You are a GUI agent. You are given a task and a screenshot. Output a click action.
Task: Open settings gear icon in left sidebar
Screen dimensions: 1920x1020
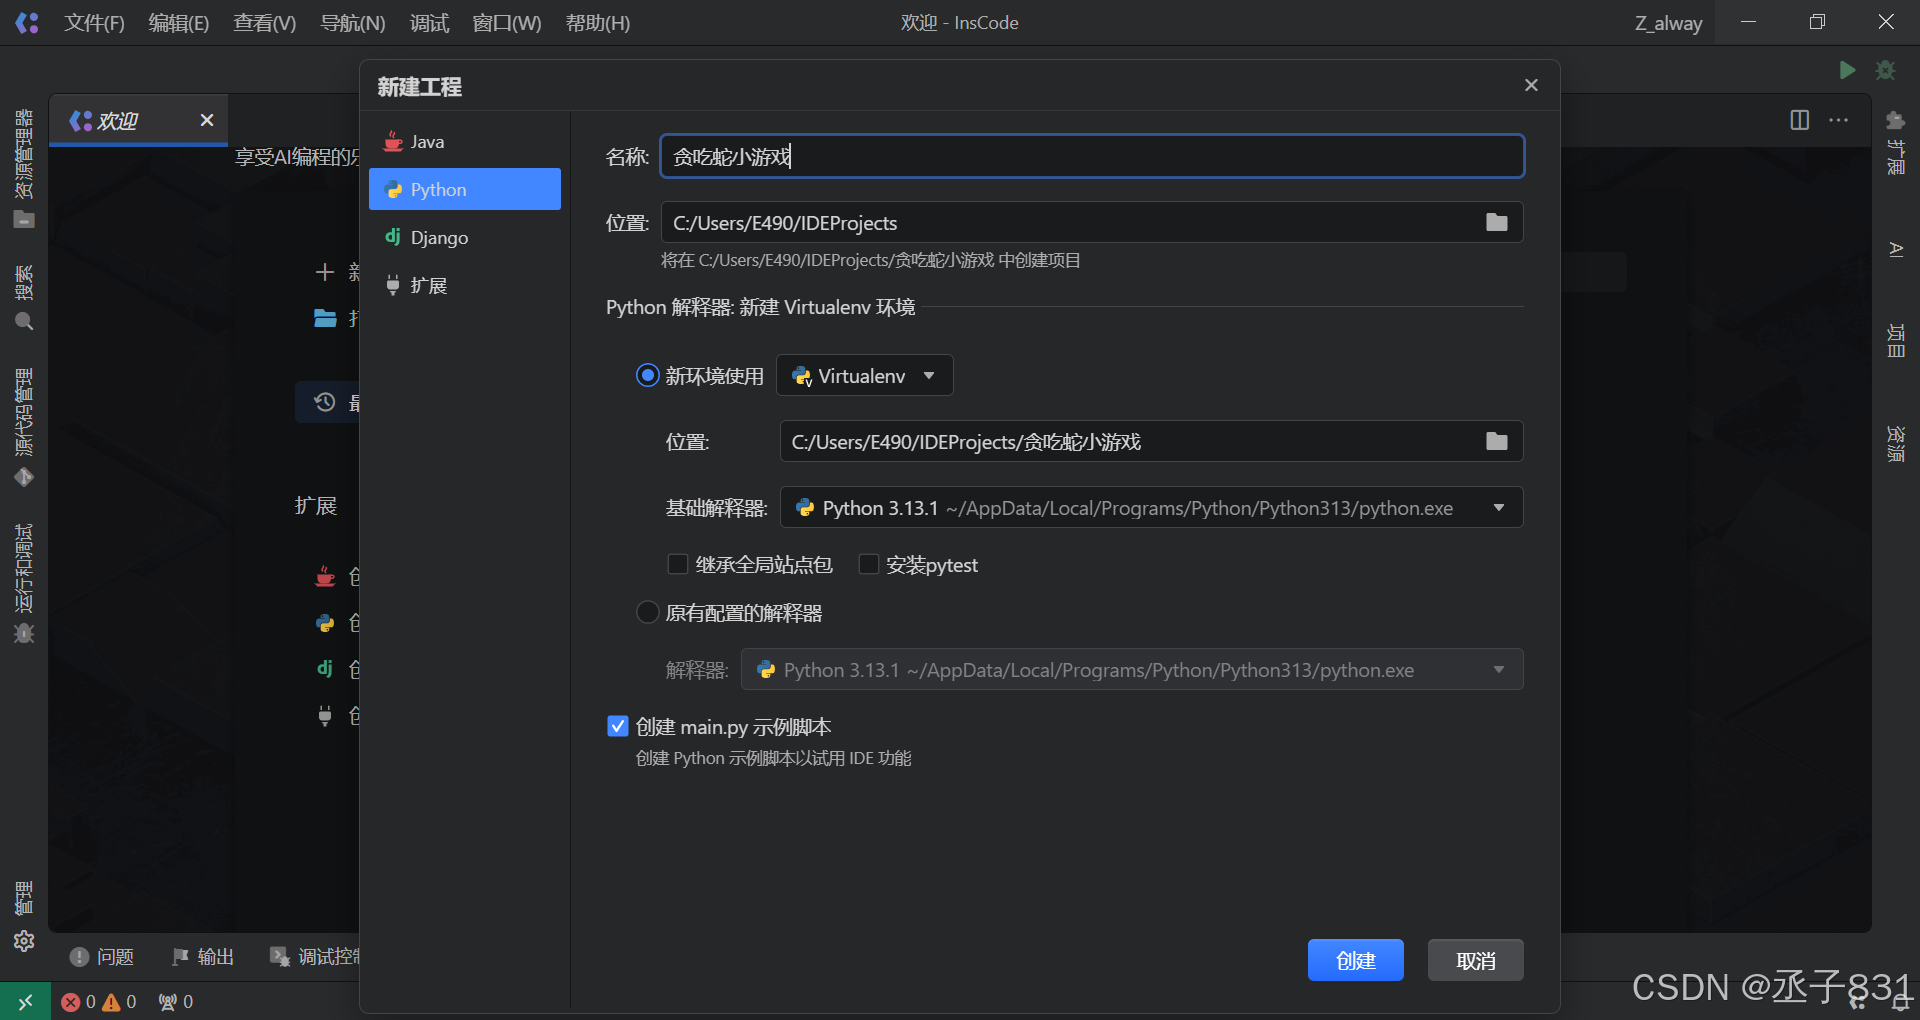coord(24,941)
